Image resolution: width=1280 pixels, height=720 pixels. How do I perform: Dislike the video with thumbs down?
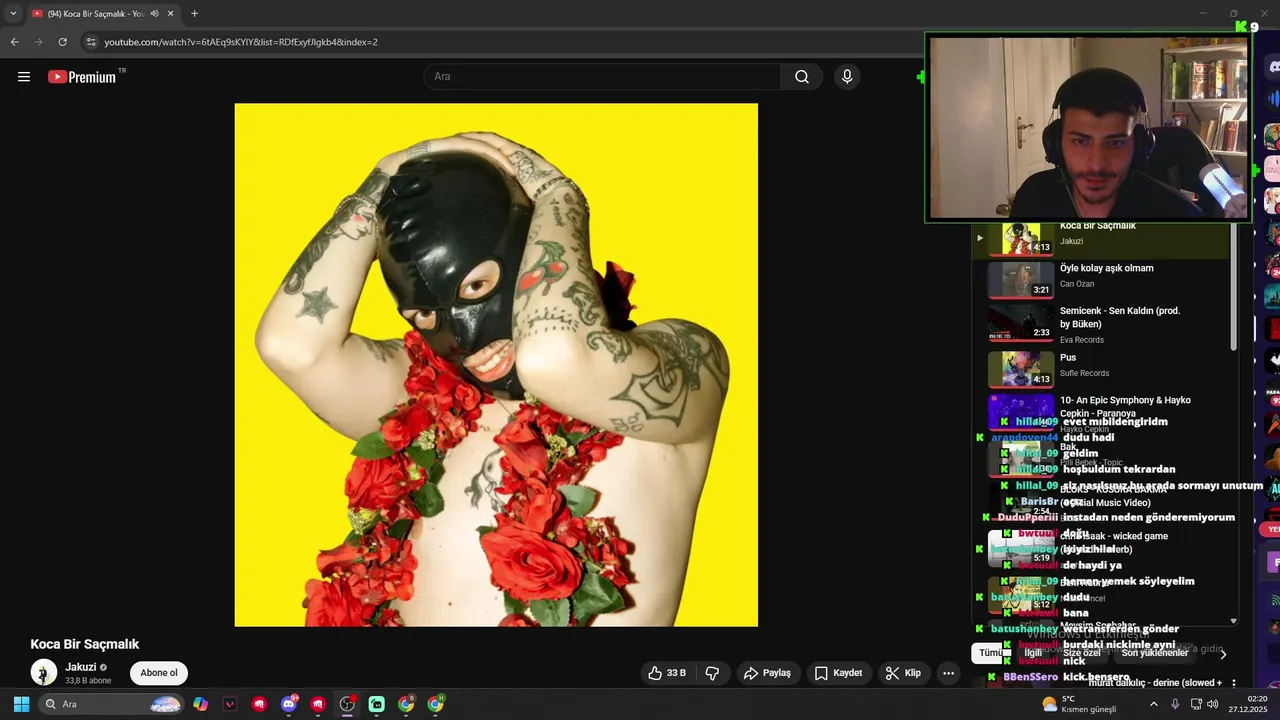click(x=712, y=673)
